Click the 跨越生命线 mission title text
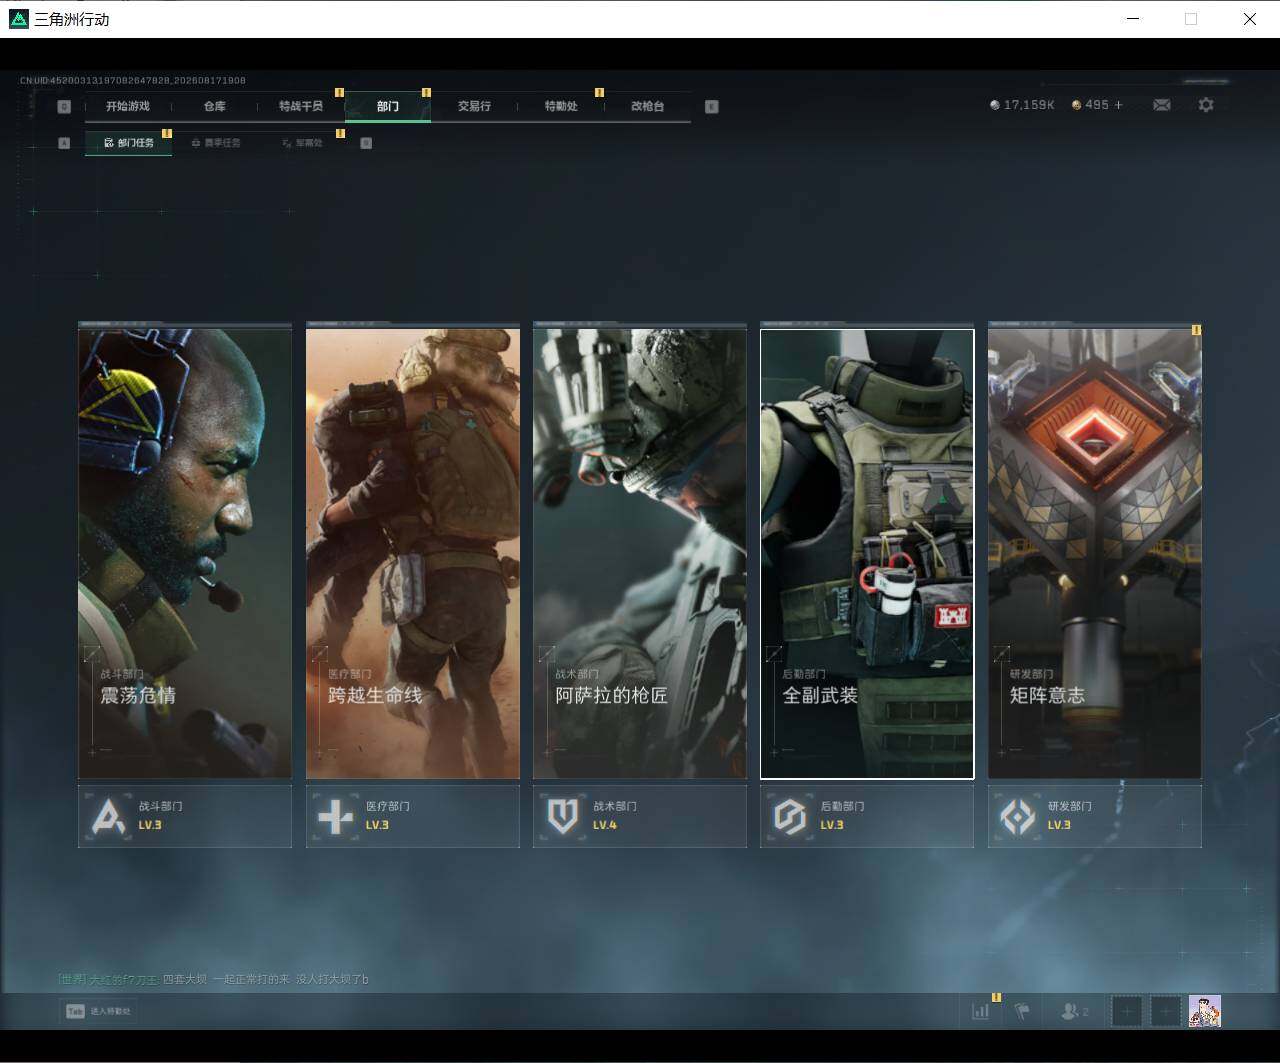Viewport: 1280px width, 1063px height. click(375, 695)
